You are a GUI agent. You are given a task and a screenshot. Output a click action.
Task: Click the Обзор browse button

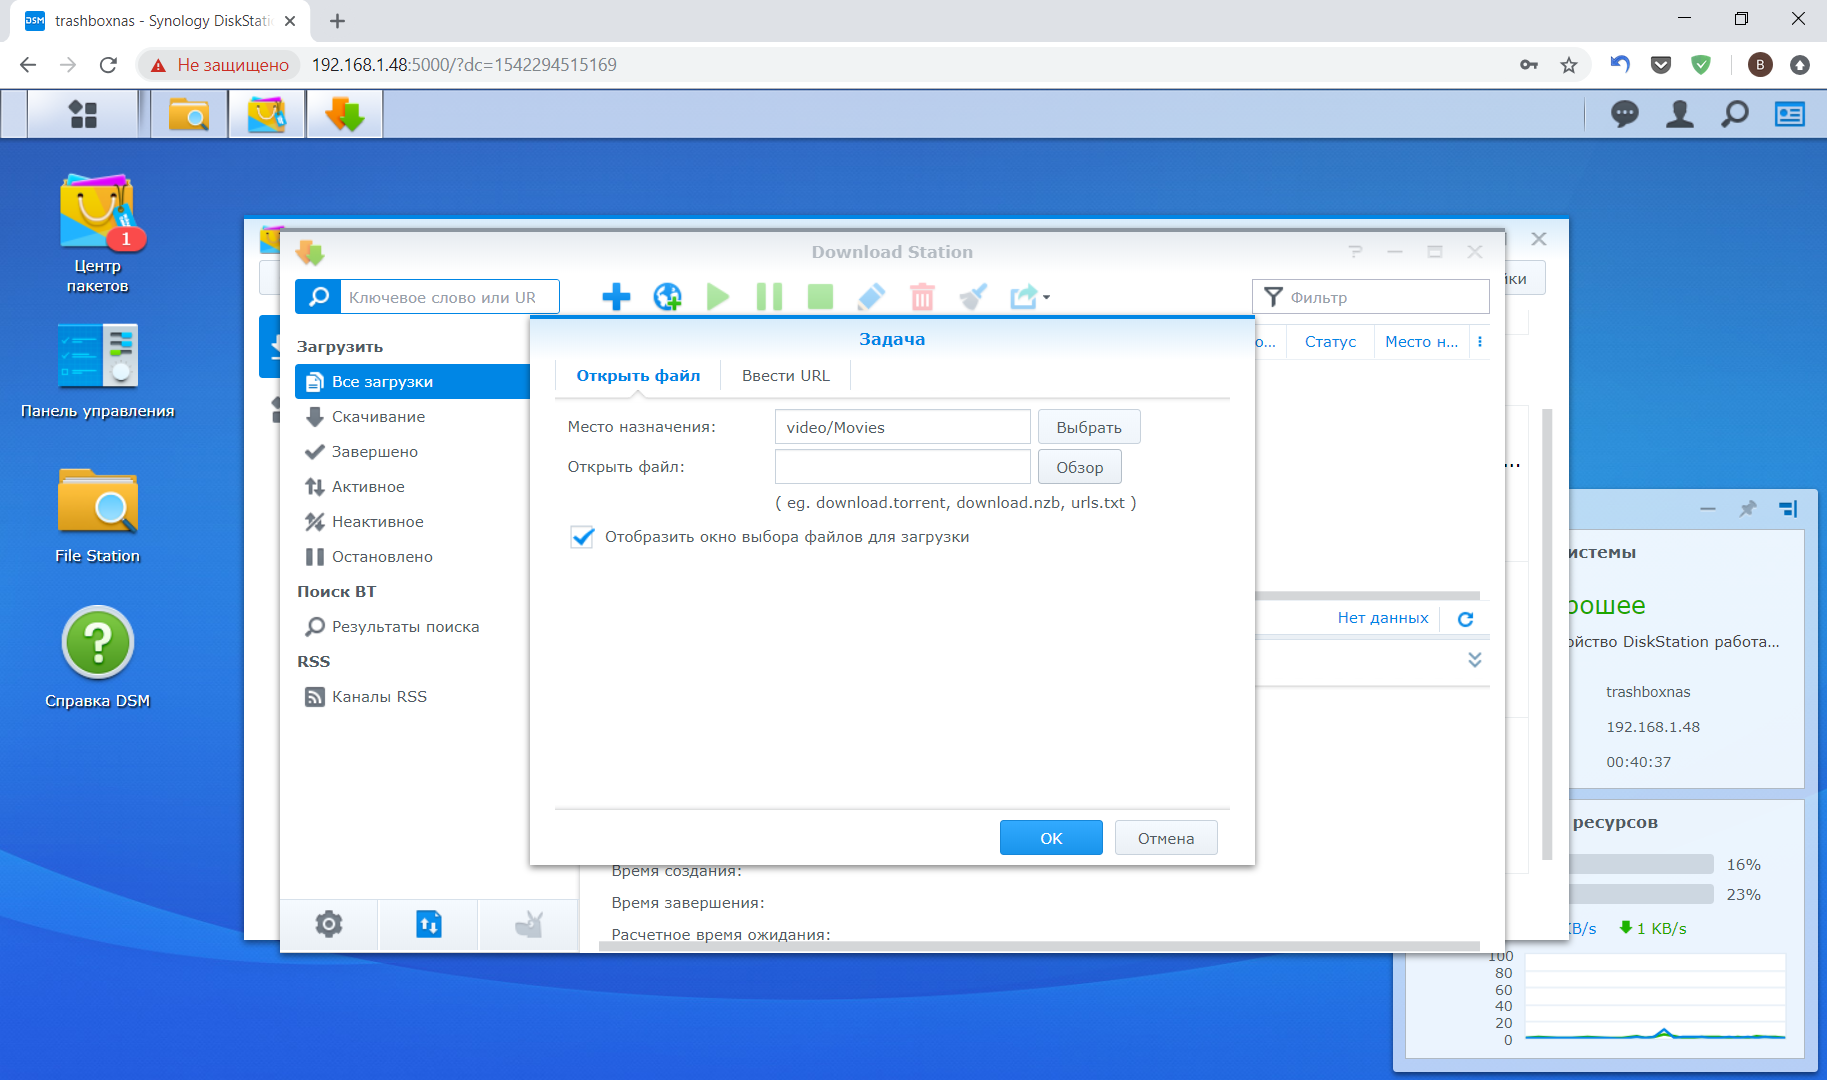pos(1080,467)
